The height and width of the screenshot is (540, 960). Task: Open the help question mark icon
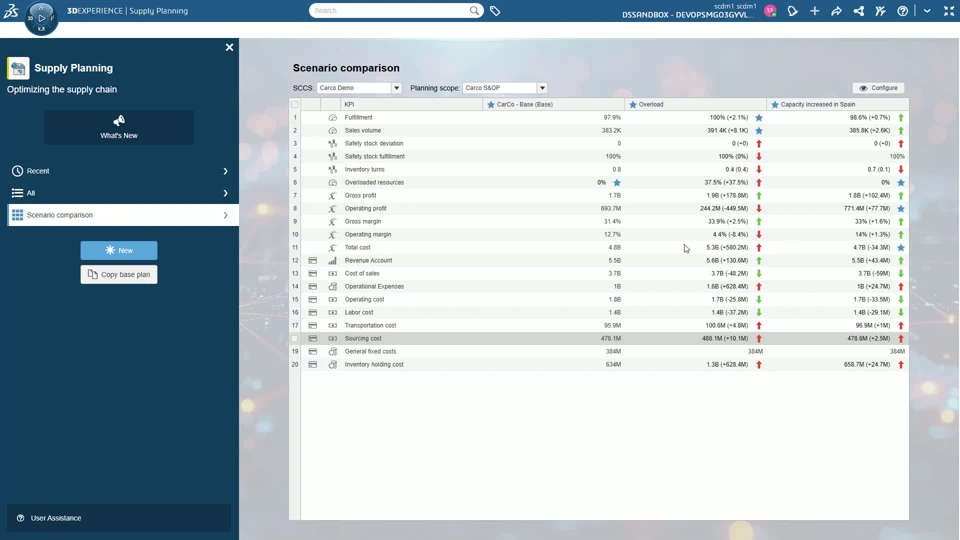click(902, 11)
